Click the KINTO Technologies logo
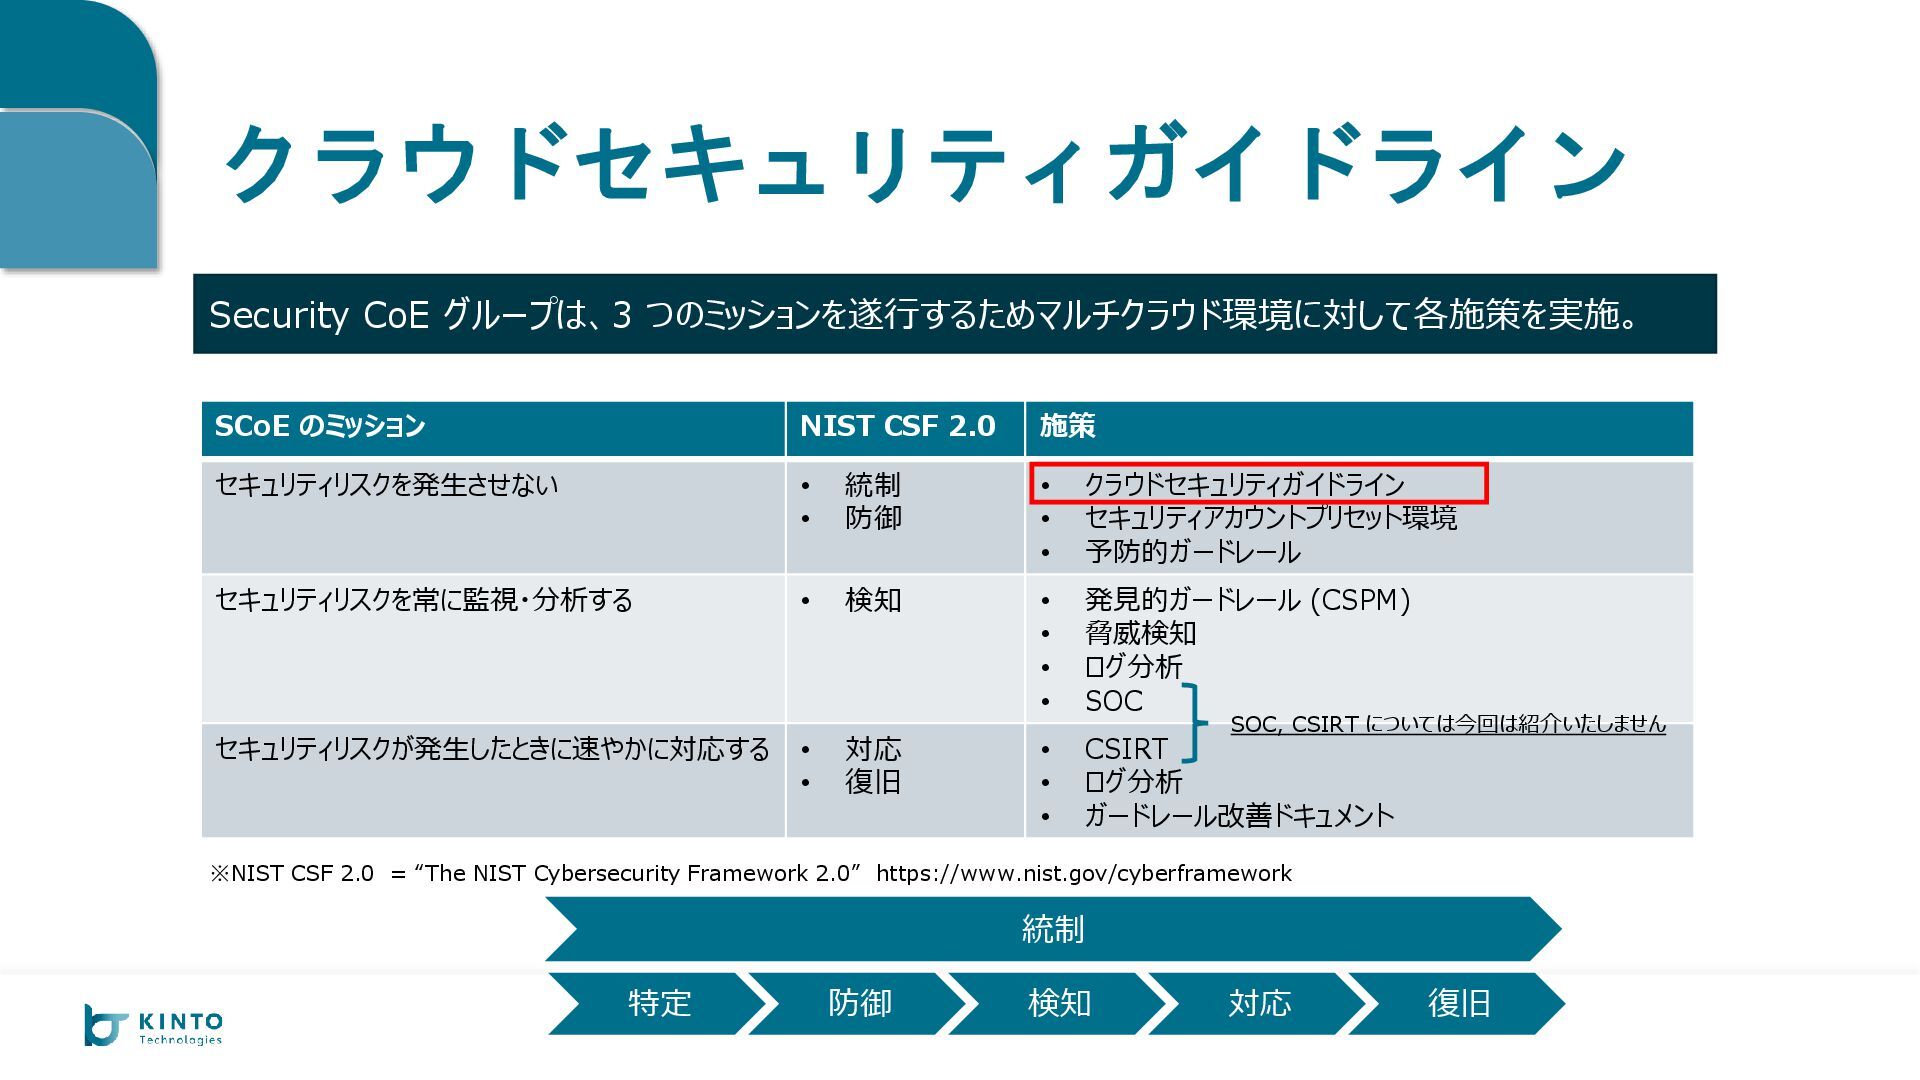 (x=153, y=1026)
